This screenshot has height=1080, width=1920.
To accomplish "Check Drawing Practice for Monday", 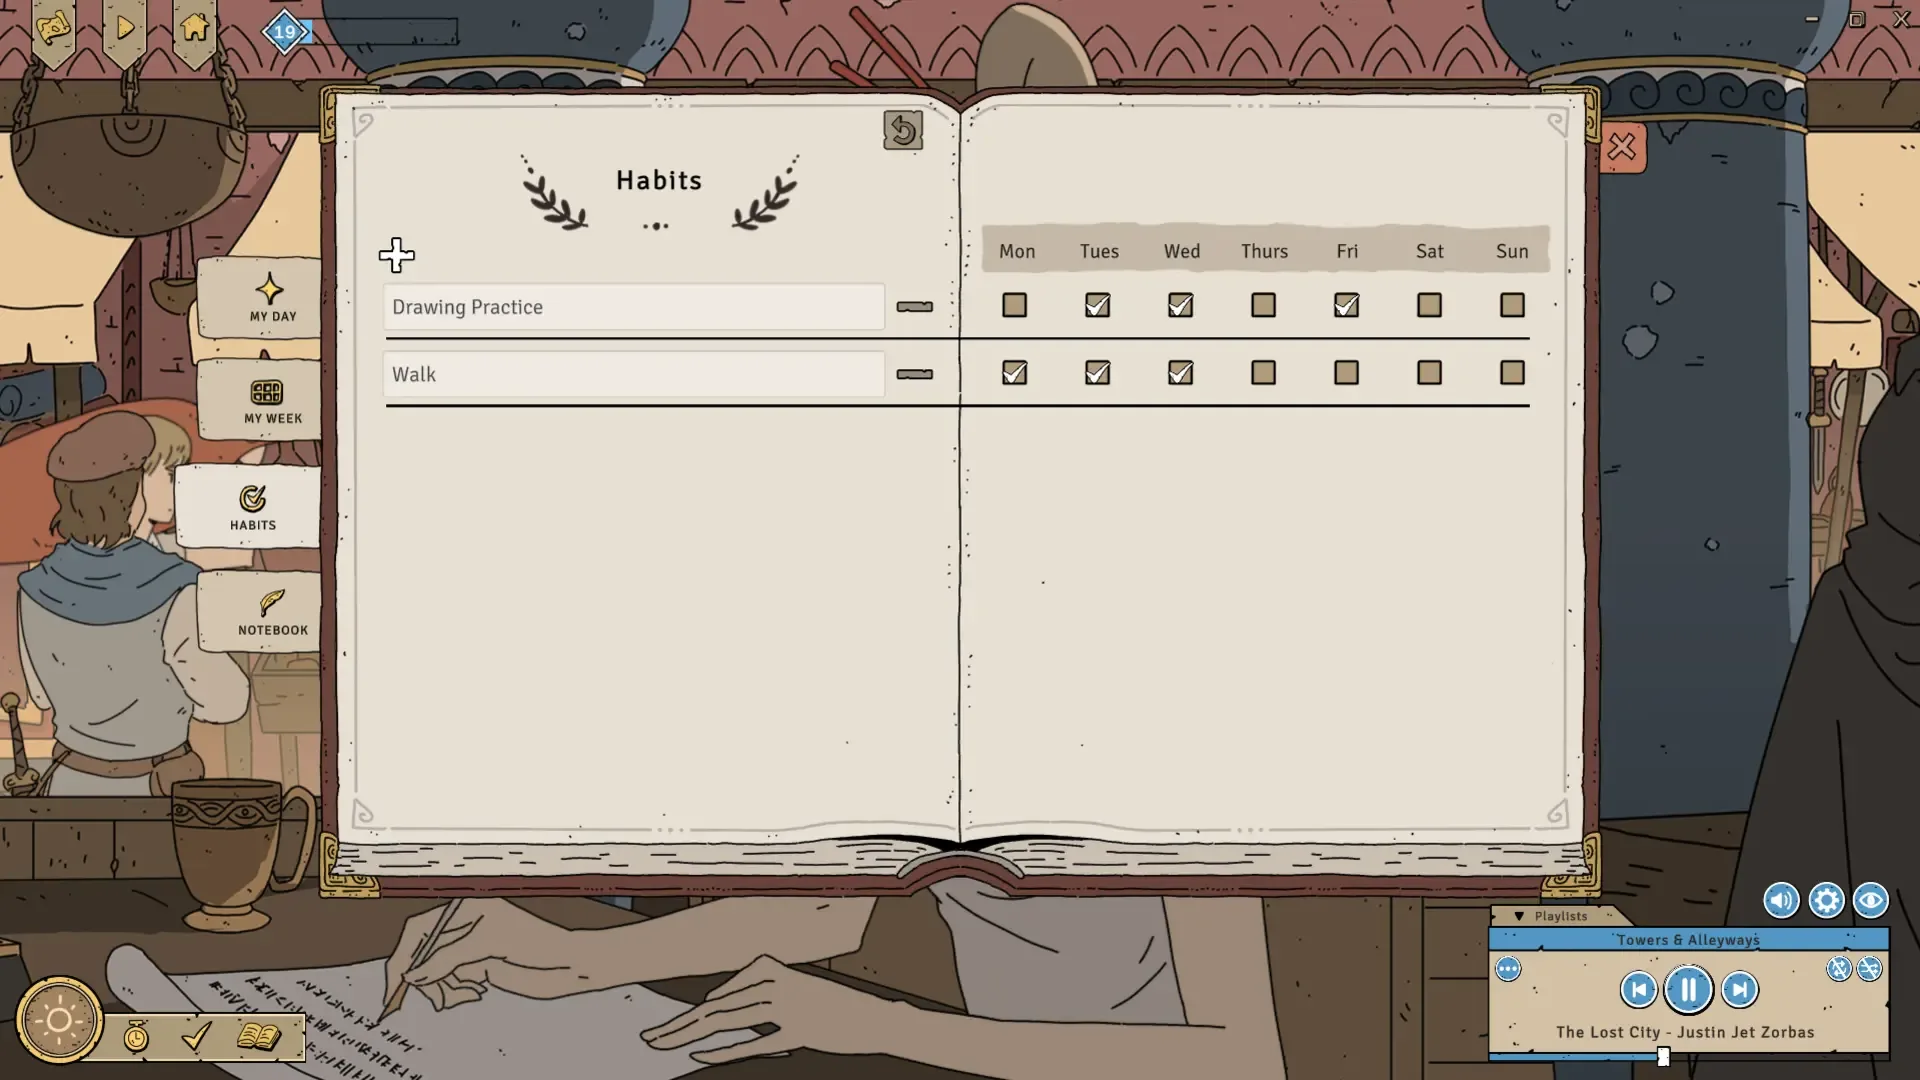I will point(1014,305).
